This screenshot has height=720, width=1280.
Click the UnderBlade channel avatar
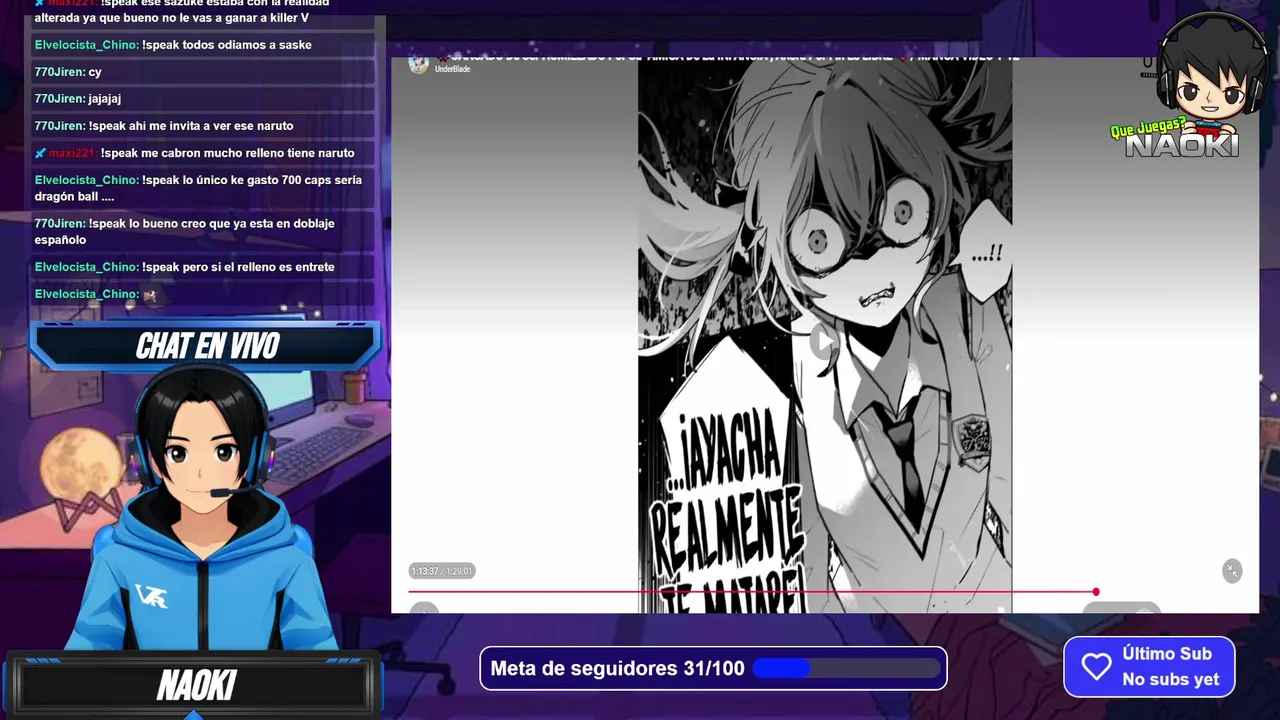point(419,64)
